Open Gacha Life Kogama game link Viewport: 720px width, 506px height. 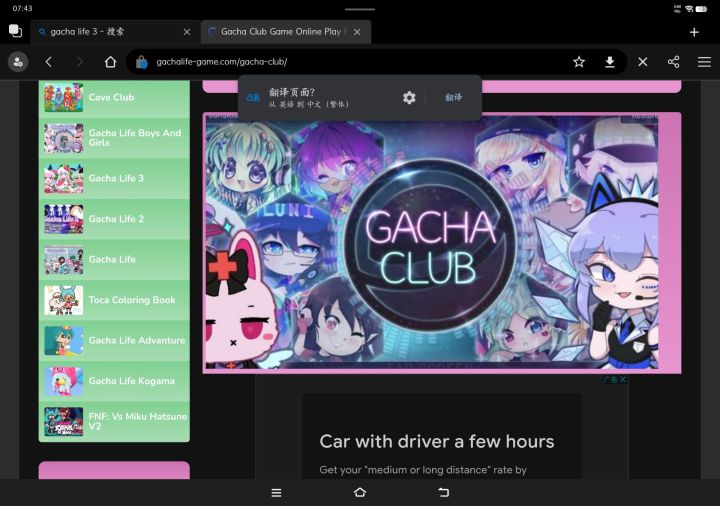coord(114,381)
